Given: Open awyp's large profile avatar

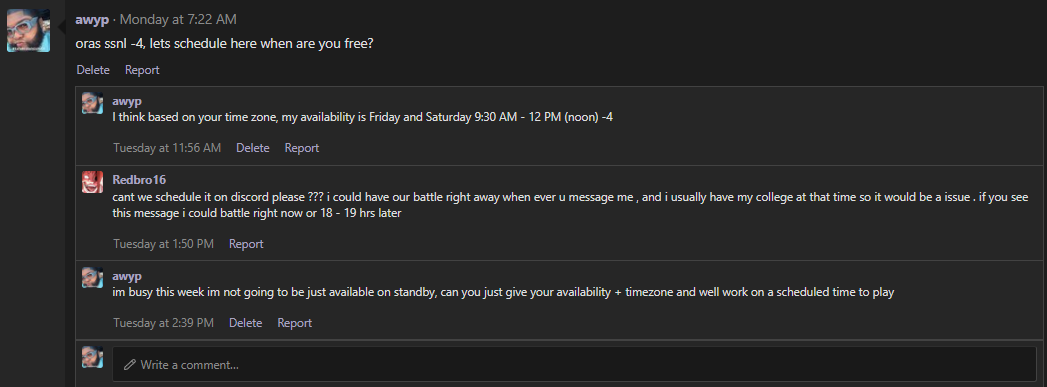Looking at the screenshot, I should click(28, 30).
